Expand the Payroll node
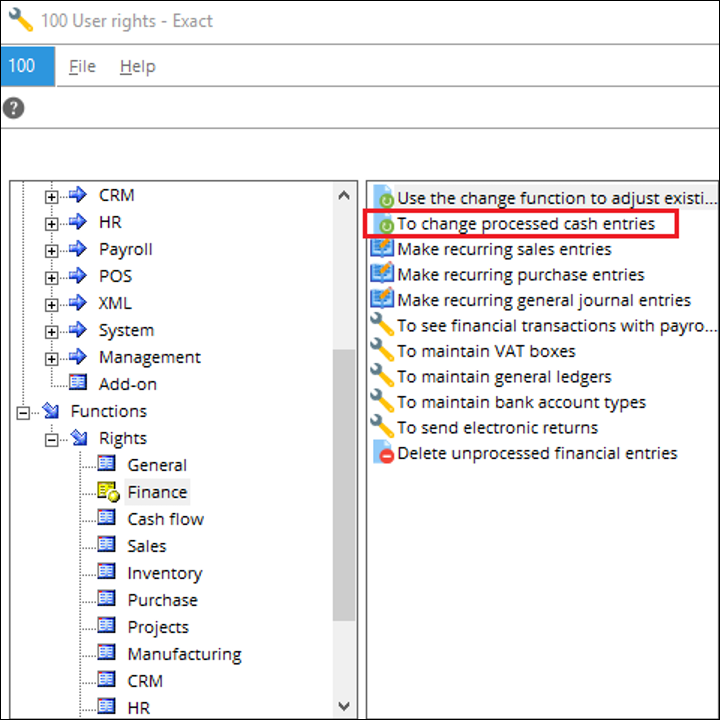This screenshot has height=720, width=720. click(51, 251)
